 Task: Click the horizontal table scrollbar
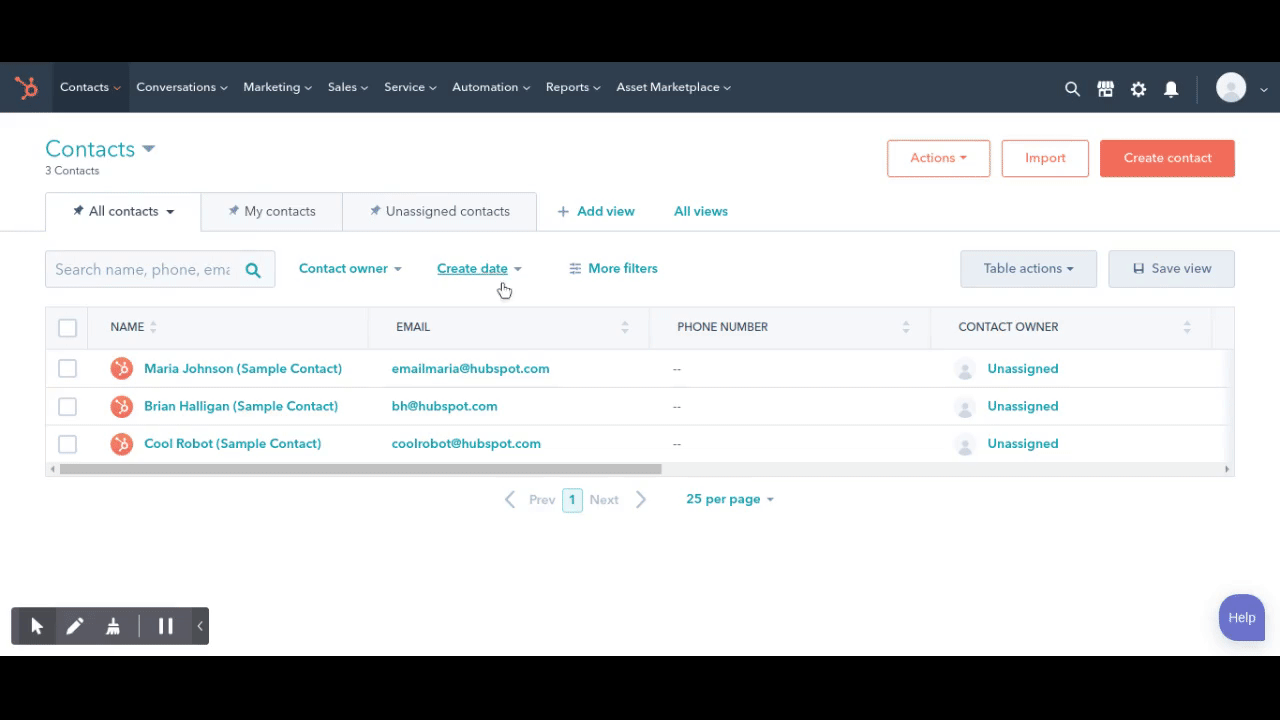(360, 469)
